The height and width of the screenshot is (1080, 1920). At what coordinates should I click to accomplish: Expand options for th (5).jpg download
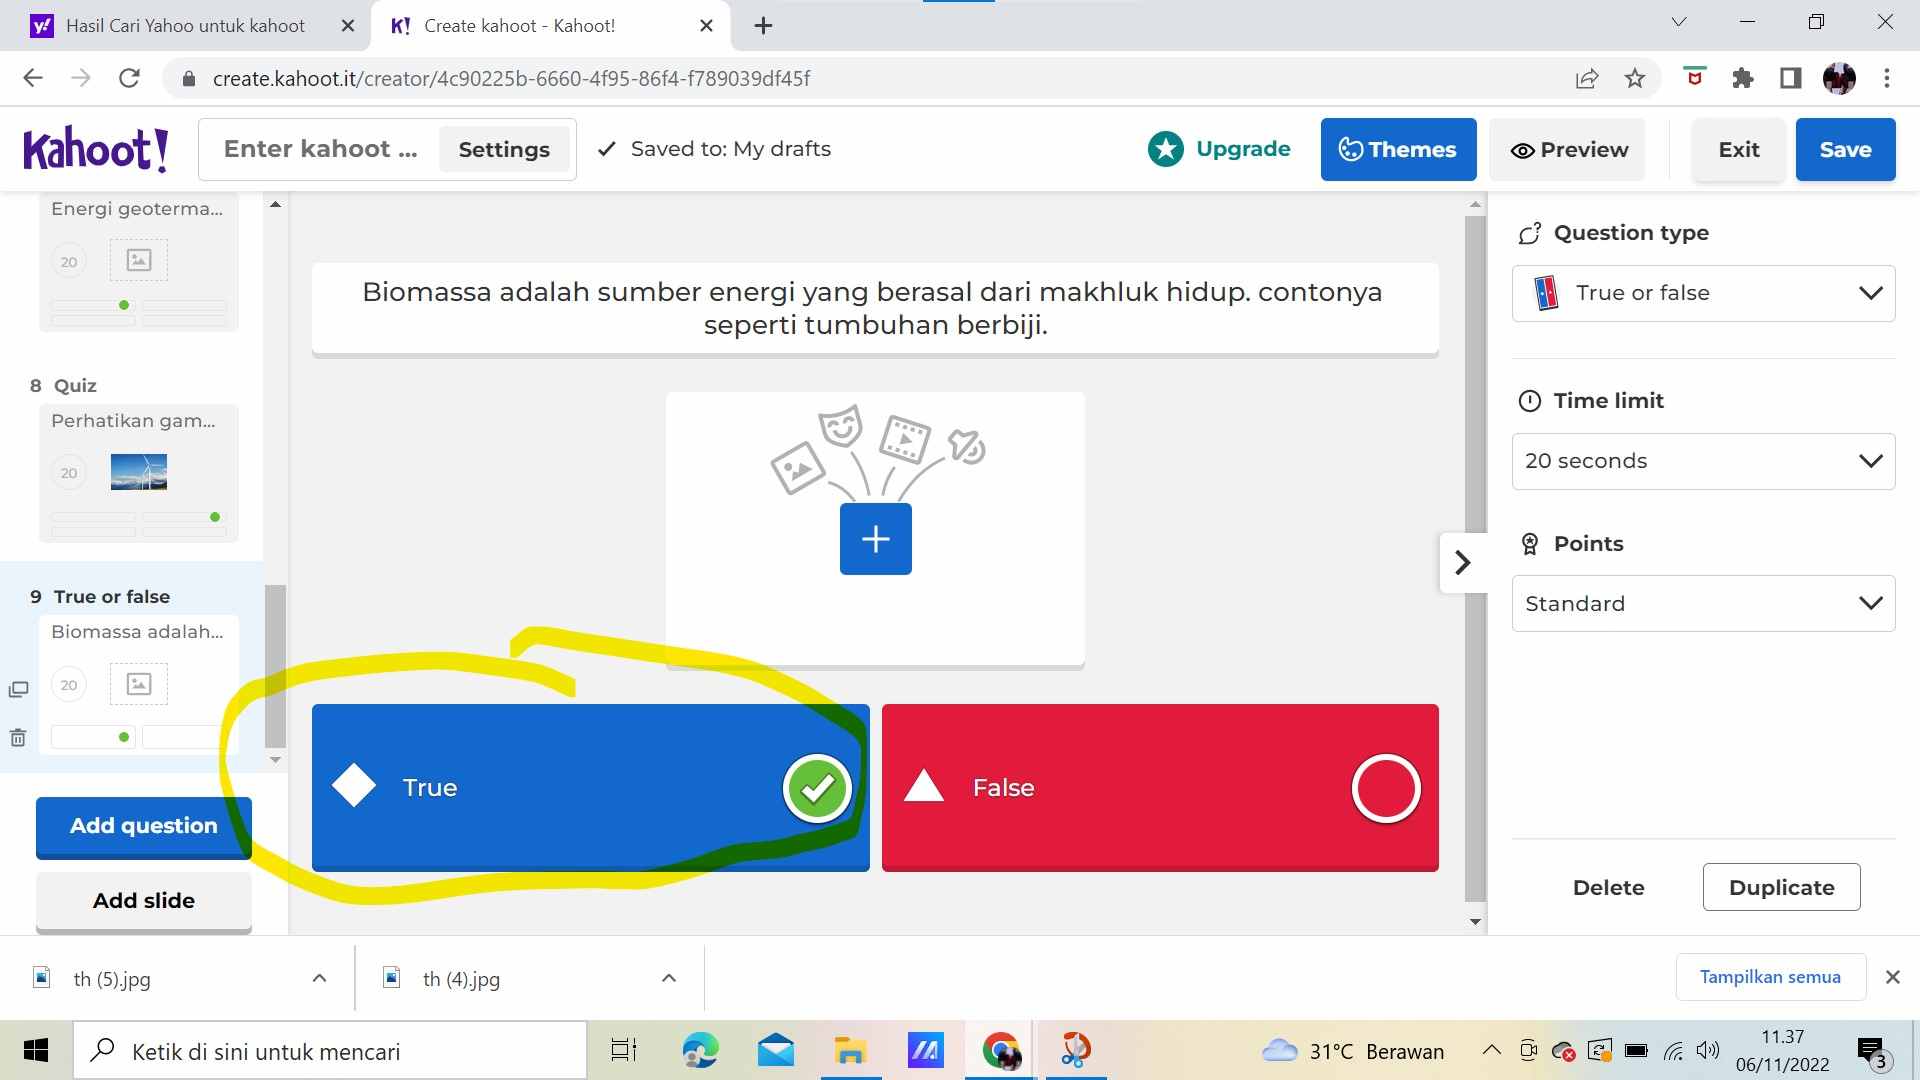tap(319, 978)
